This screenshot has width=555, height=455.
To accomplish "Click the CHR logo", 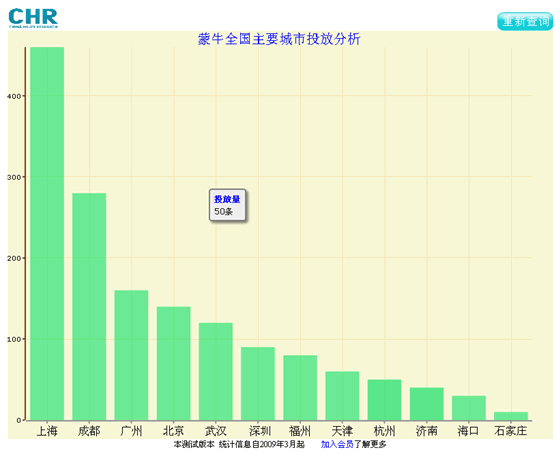I will tap(33, 18).
